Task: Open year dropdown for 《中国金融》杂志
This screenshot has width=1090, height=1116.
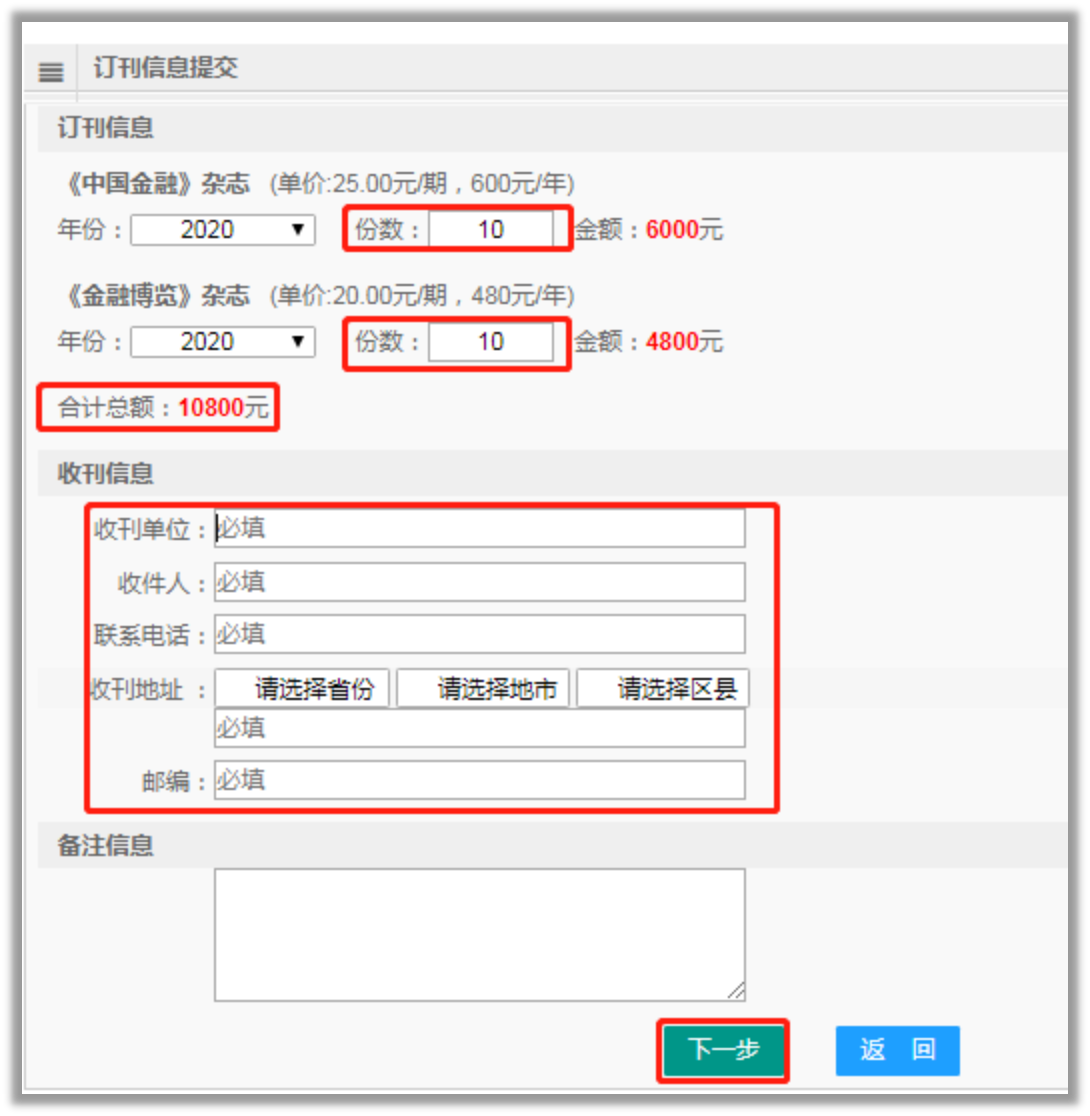Action: [x=223, y=230]
